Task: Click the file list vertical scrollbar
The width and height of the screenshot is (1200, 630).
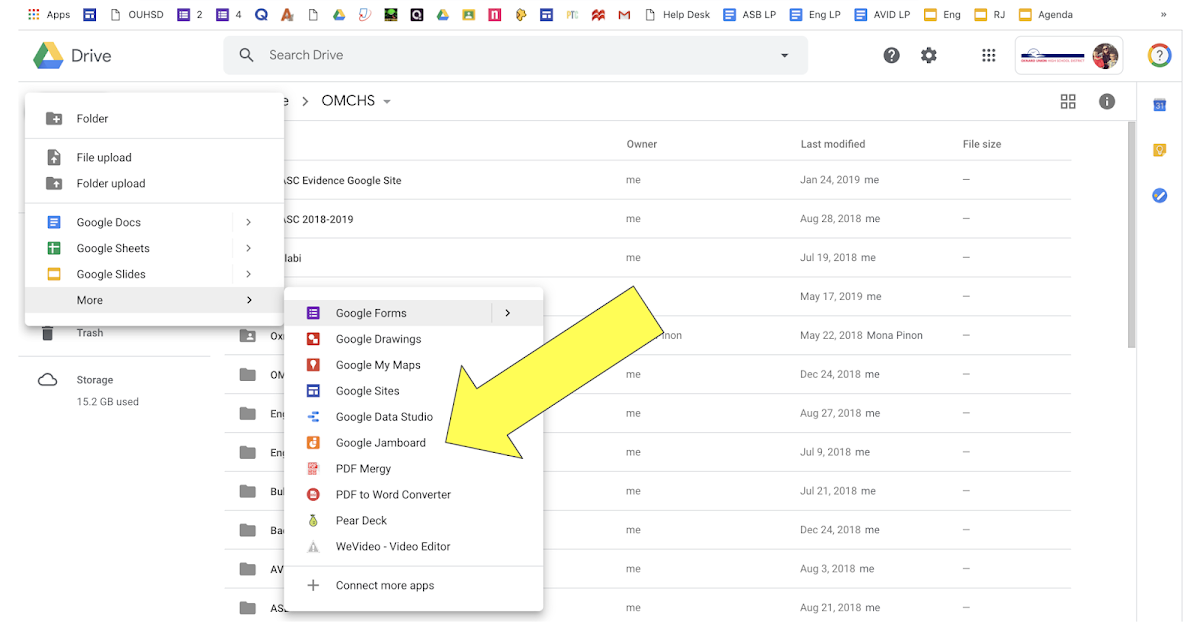Action: coord(1132,235)
